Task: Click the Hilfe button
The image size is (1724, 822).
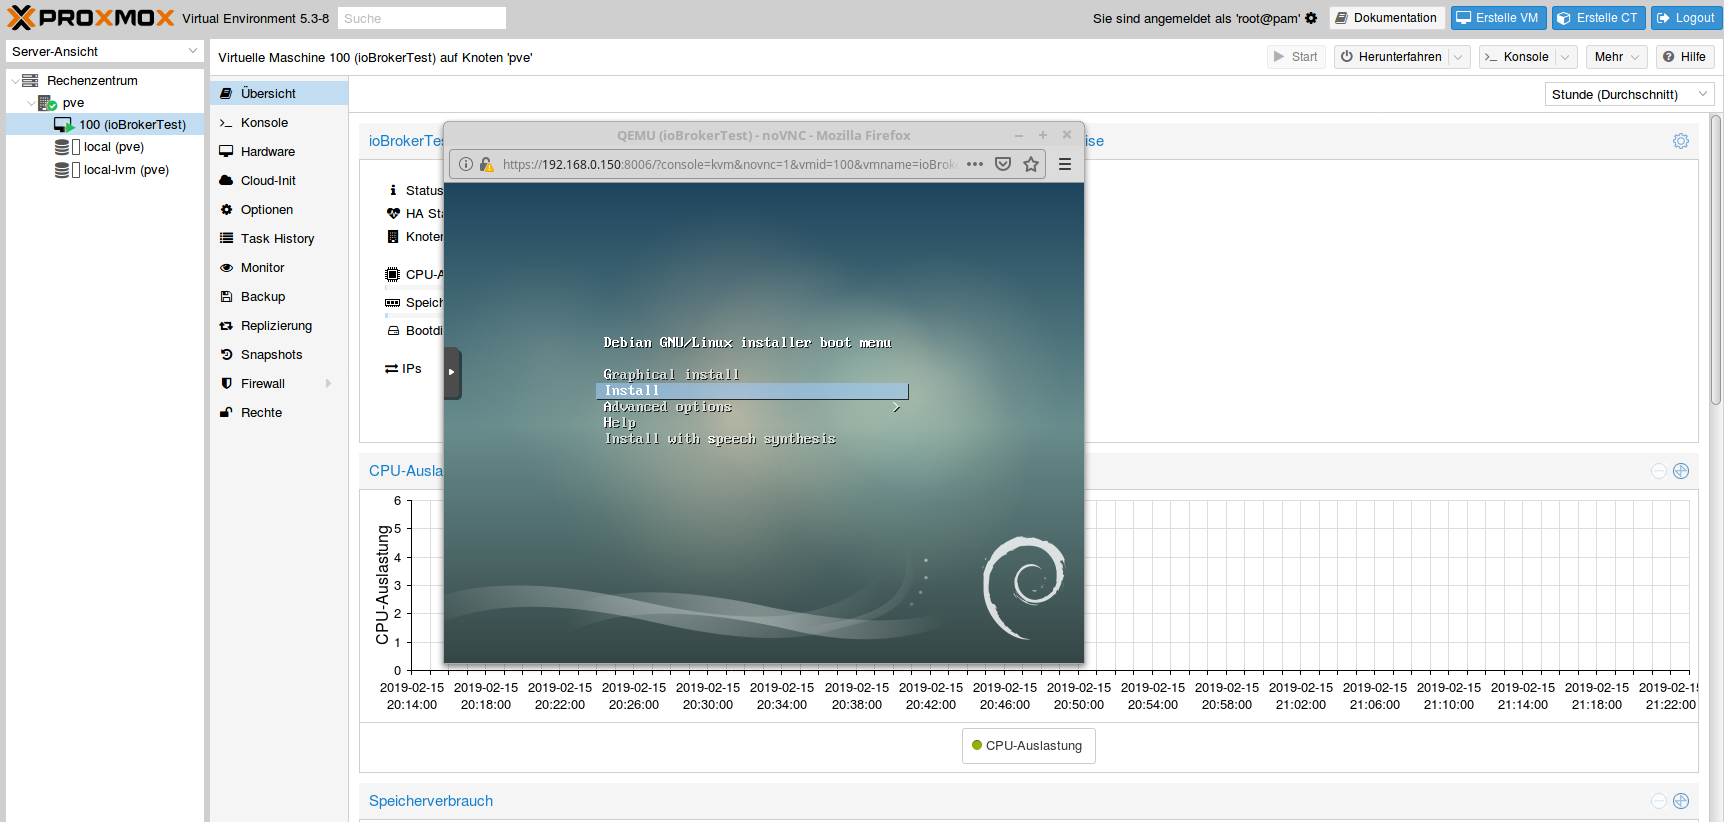Action: 1685,57
